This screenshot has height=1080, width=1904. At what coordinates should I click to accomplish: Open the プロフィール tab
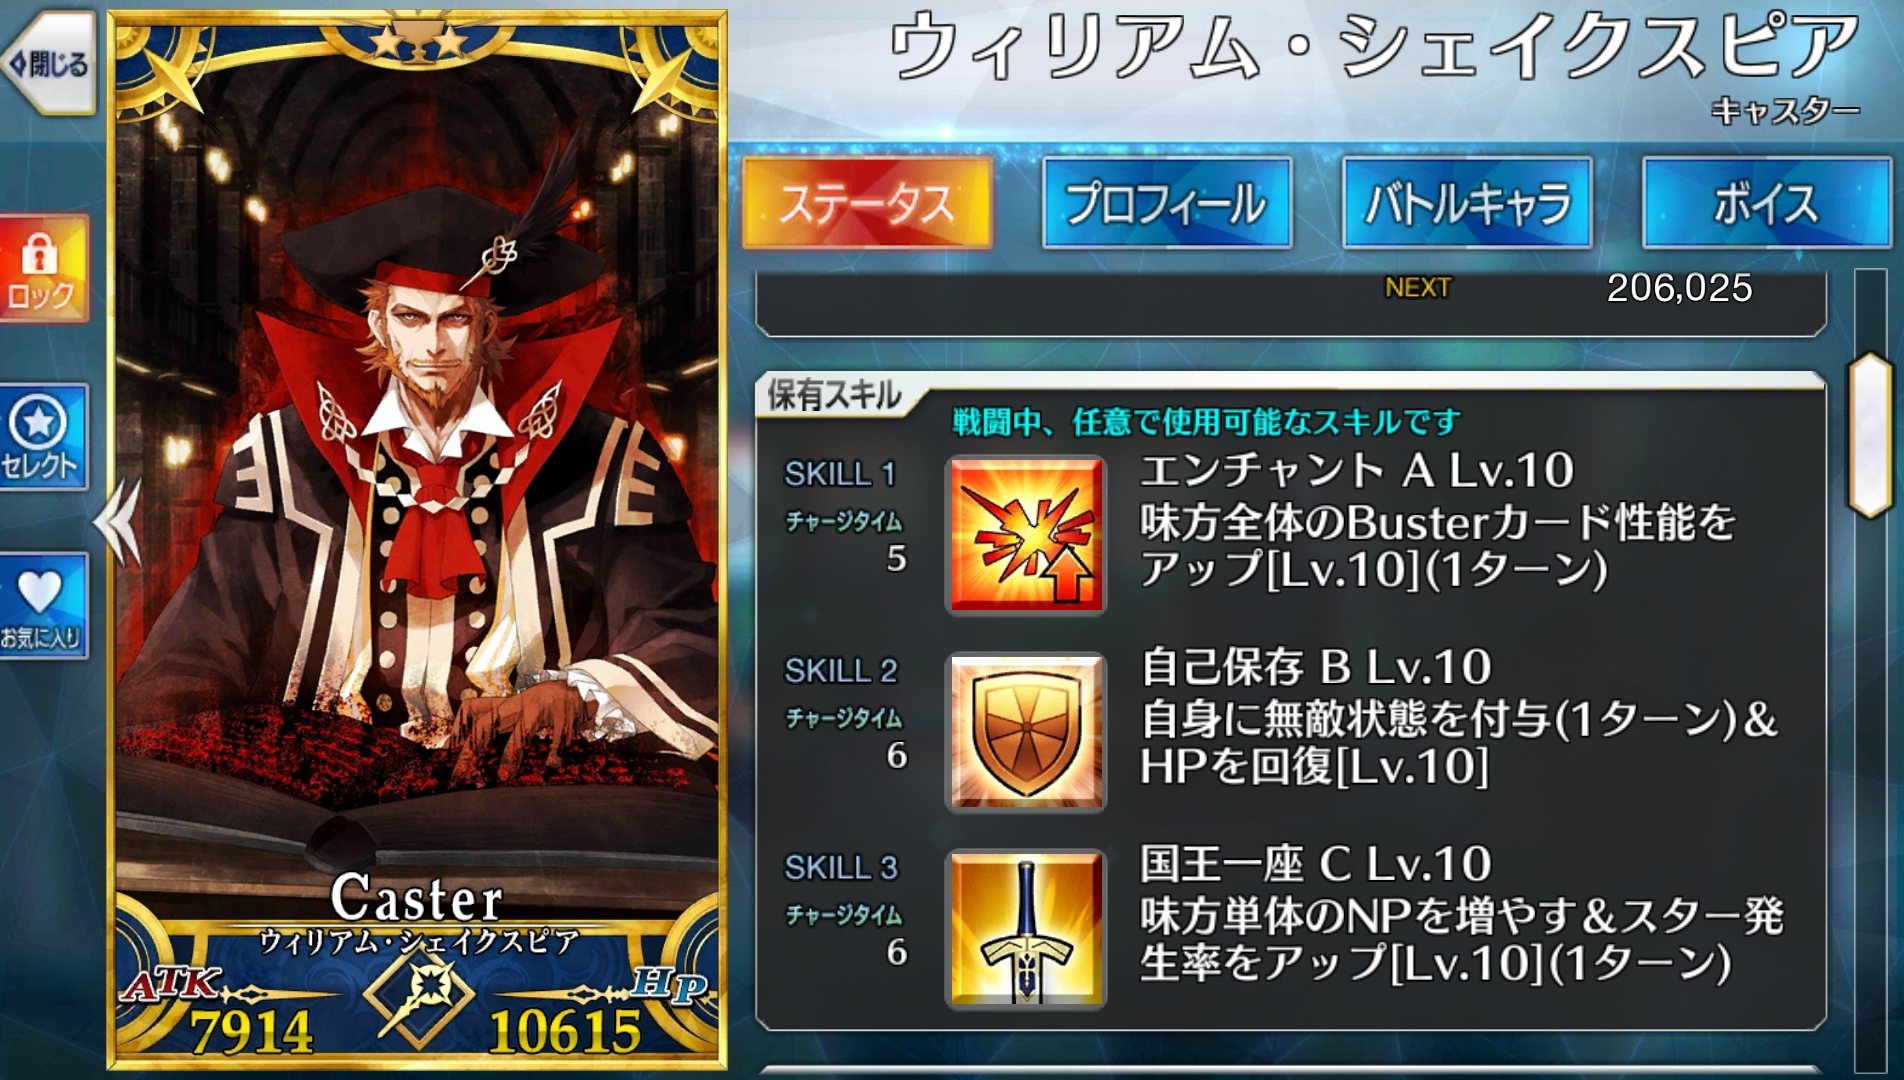(1166, 203)
